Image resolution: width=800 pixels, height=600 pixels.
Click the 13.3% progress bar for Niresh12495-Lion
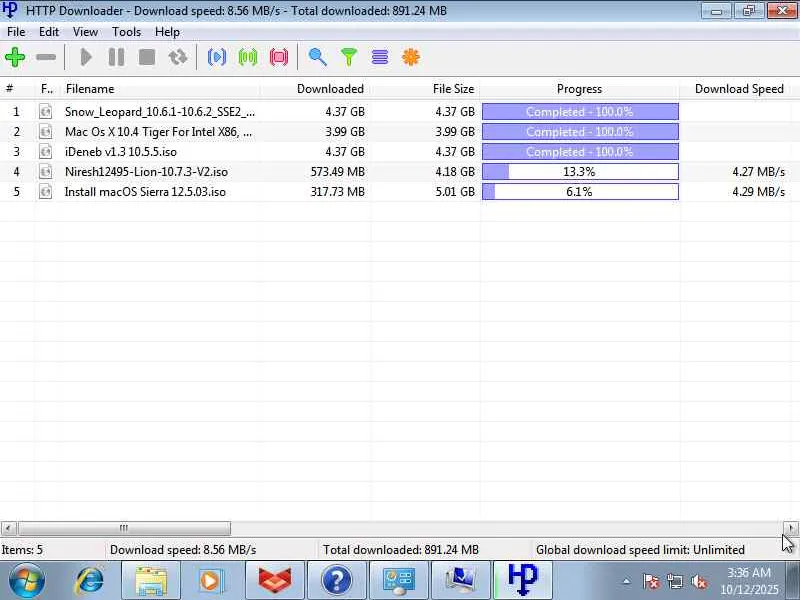580,171
